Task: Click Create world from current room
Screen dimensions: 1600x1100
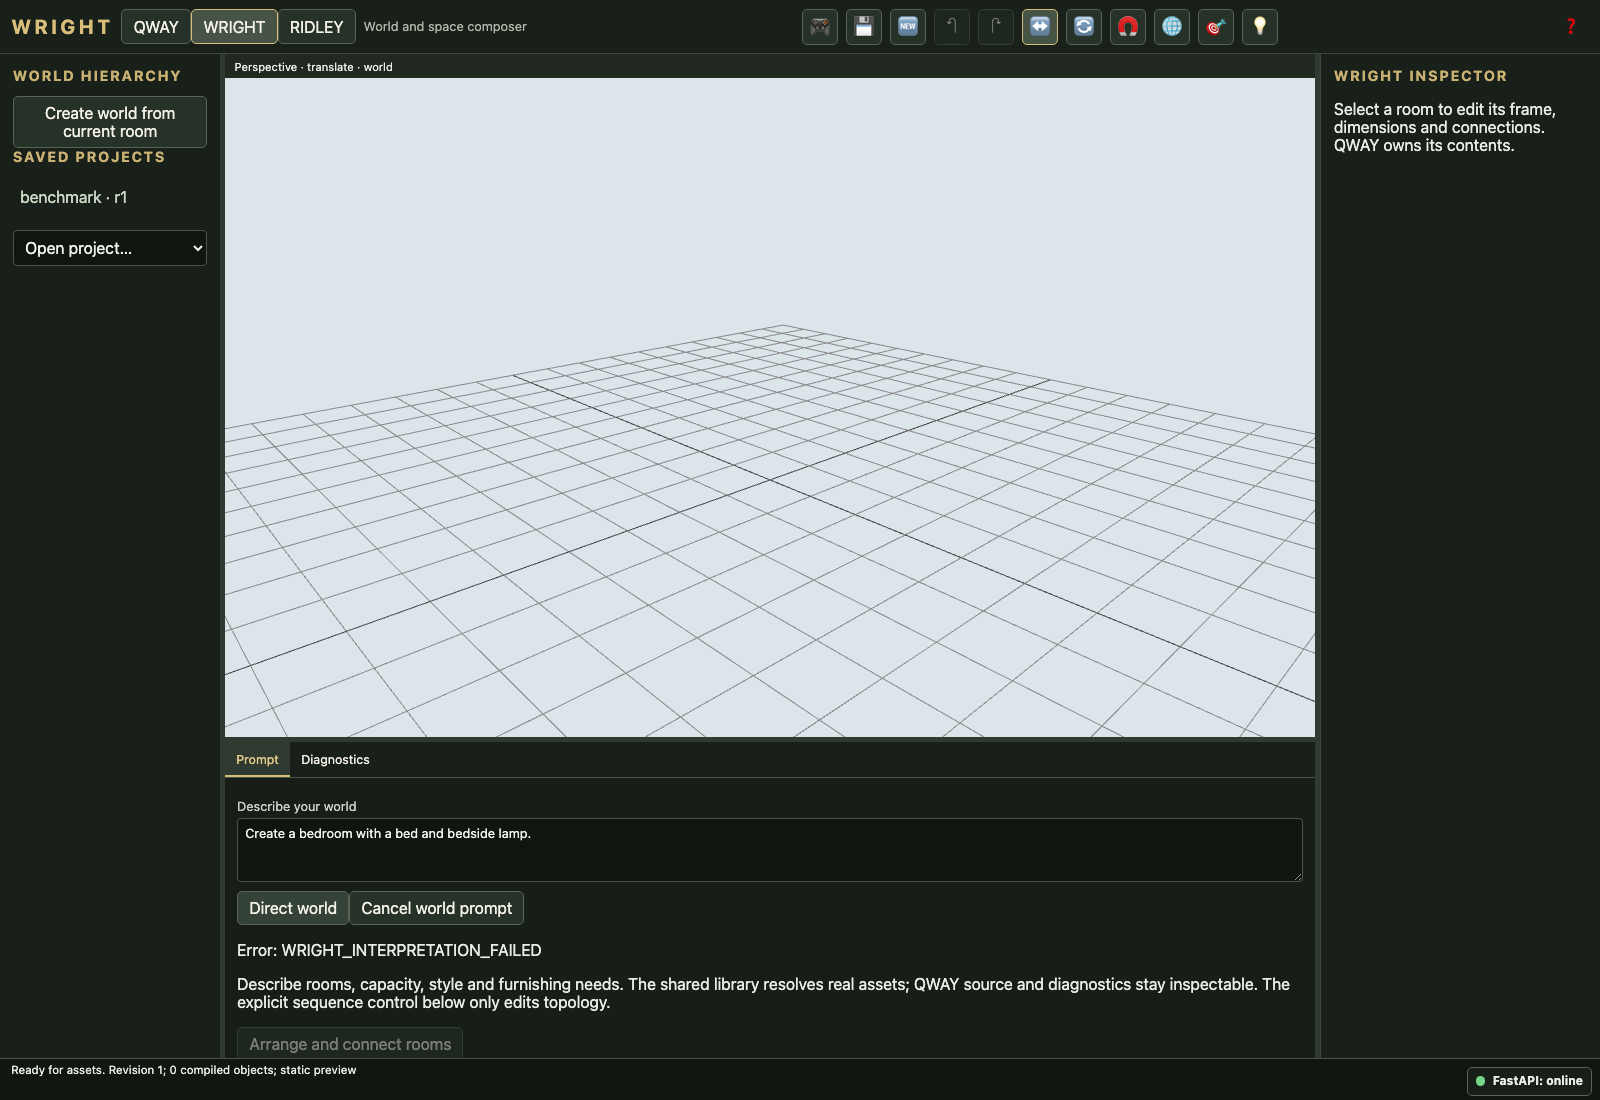Action: point(110,122)
